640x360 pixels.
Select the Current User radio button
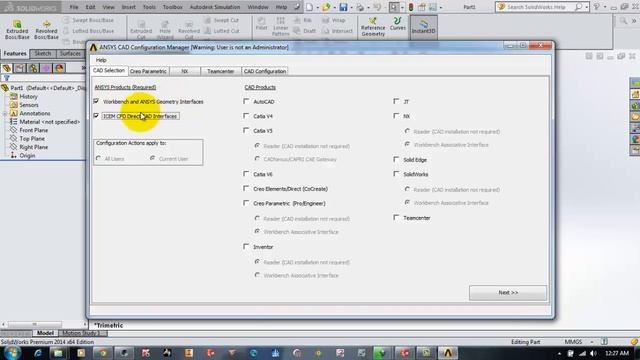(x=152, y=158)
